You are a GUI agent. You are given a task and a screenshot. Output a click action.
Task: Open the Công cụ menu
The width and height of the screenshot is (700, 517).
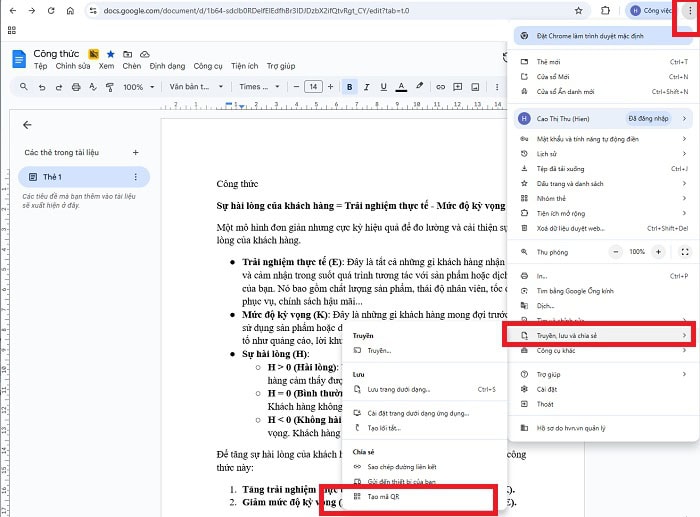click(x=208, y=66)
